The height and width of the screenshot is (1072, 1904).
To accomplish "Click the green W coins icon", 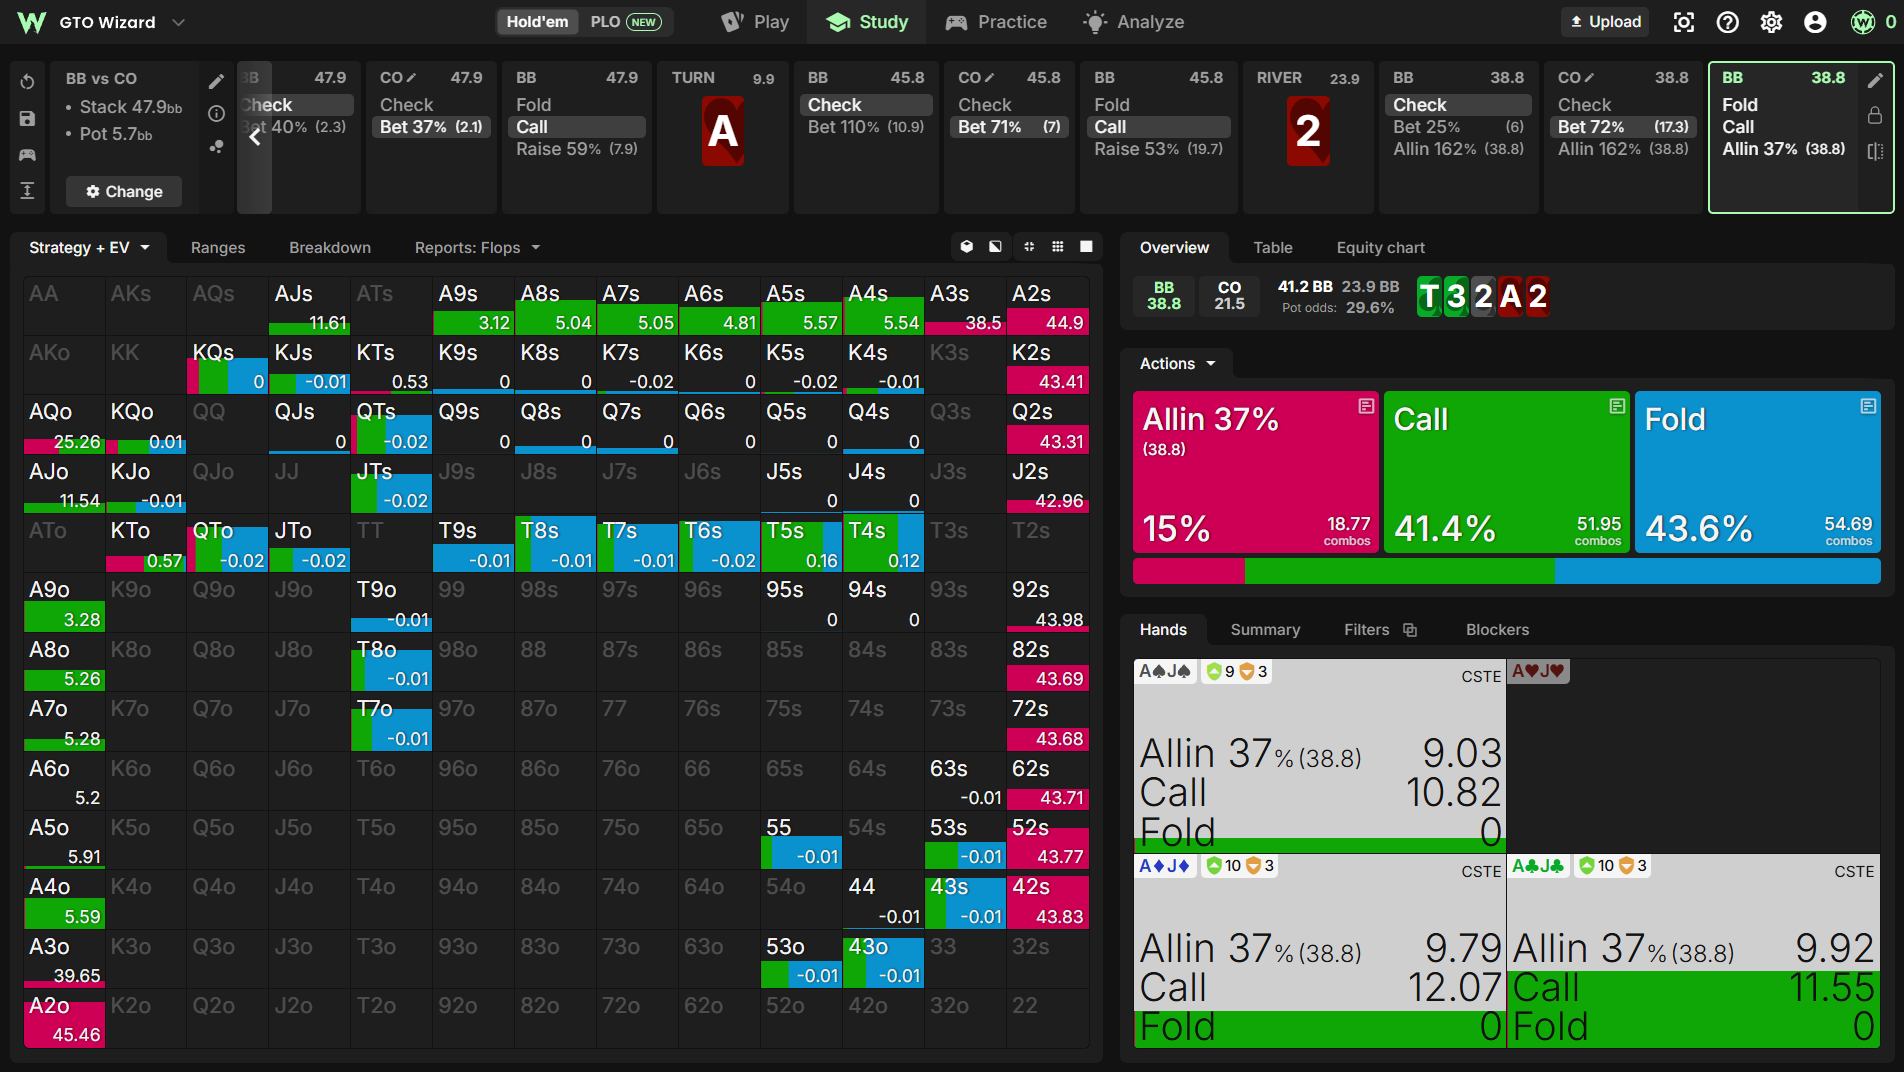I will [x=1863, y=22].
